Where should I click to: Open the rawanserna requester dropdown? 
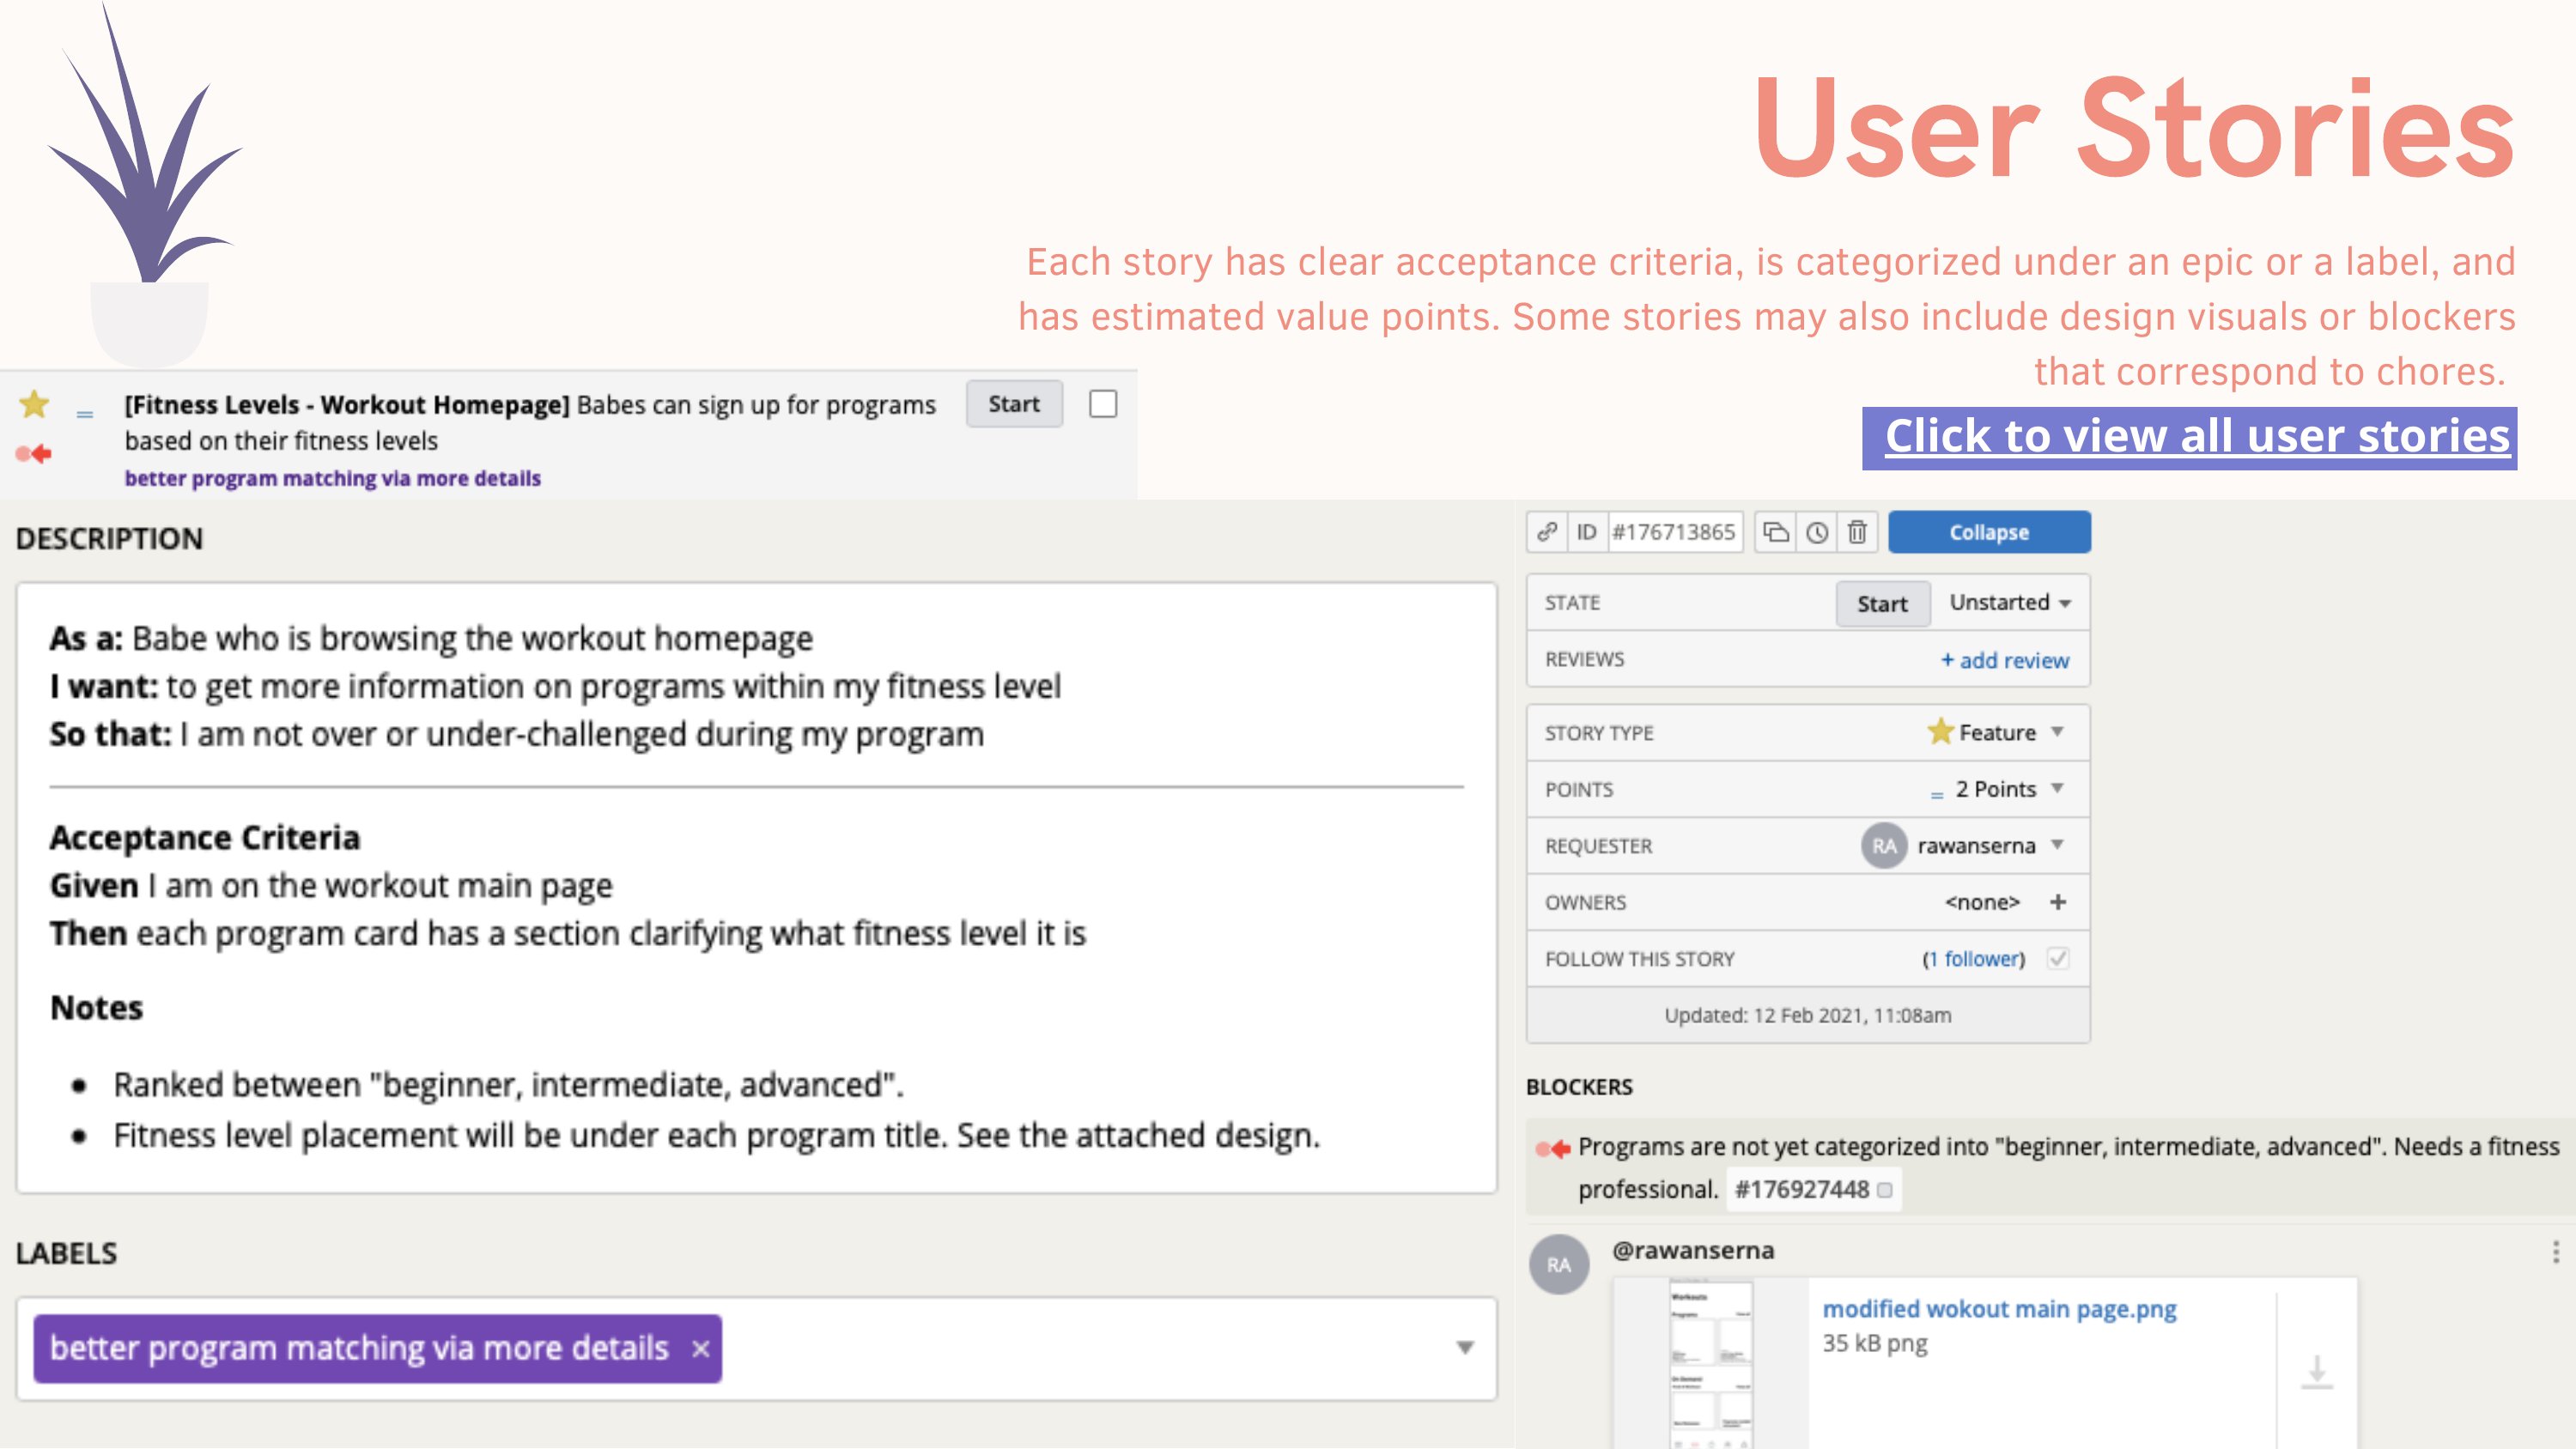(x=2057, y=846)
